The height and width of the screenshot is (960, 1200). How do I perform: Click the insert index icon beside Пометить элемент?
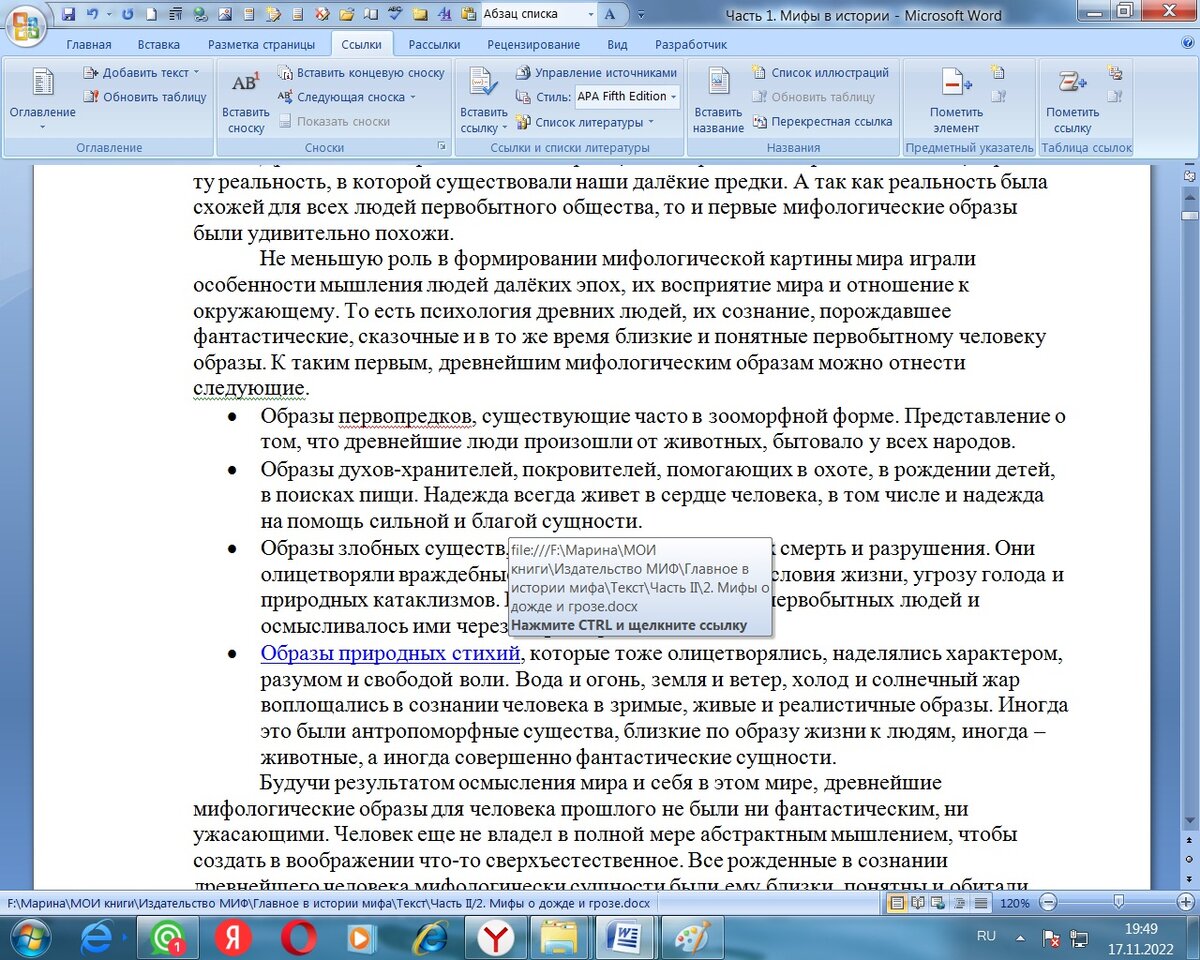(998, 73)
